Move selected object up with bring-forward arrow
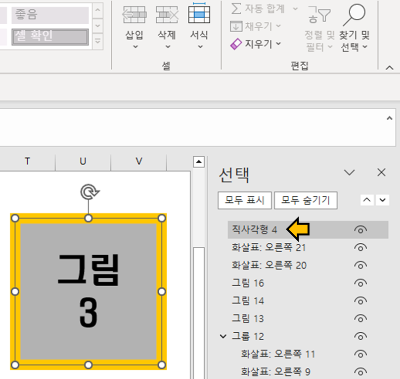Viewport: 400px width, 379px height. point(367,200)
